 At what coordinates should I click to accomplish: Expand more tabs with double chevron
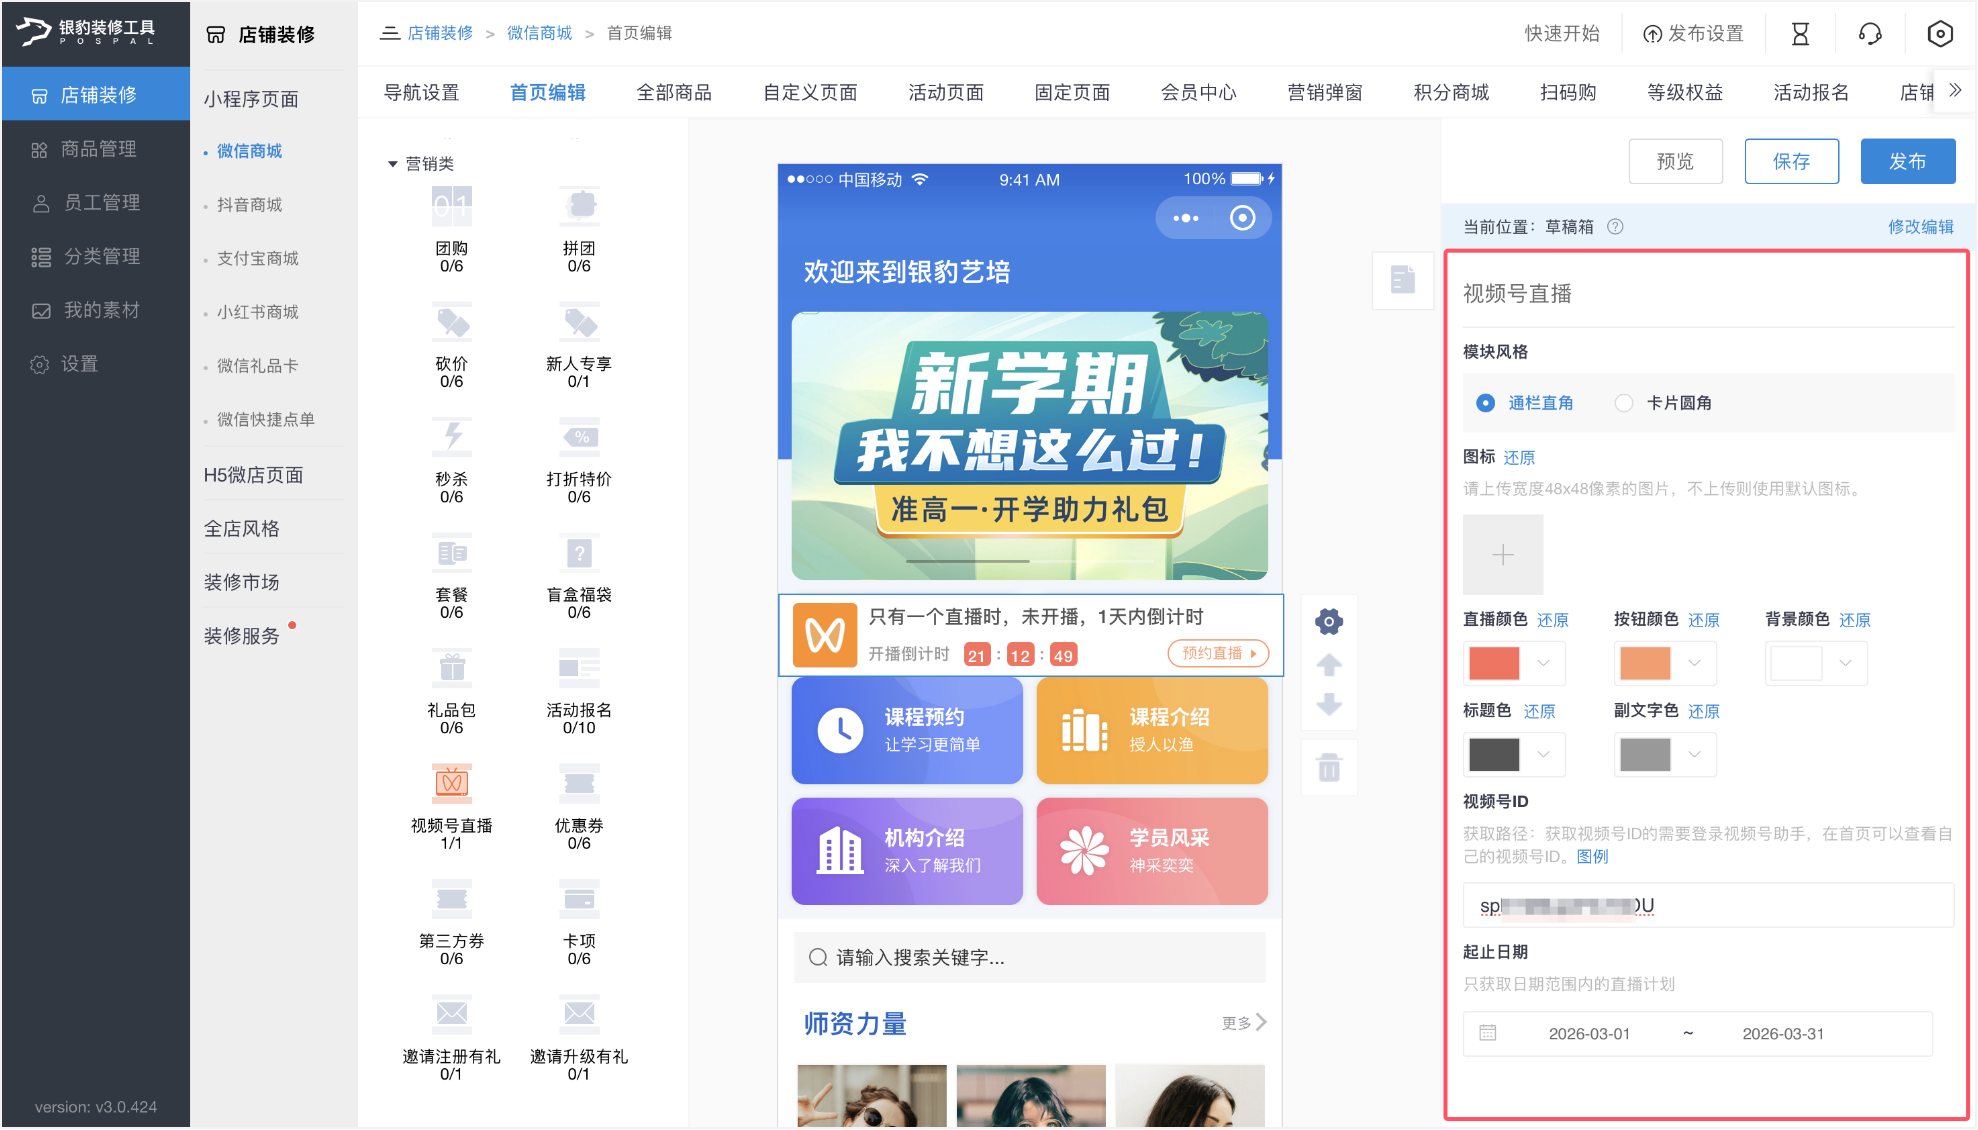(x=1955, y=91)
